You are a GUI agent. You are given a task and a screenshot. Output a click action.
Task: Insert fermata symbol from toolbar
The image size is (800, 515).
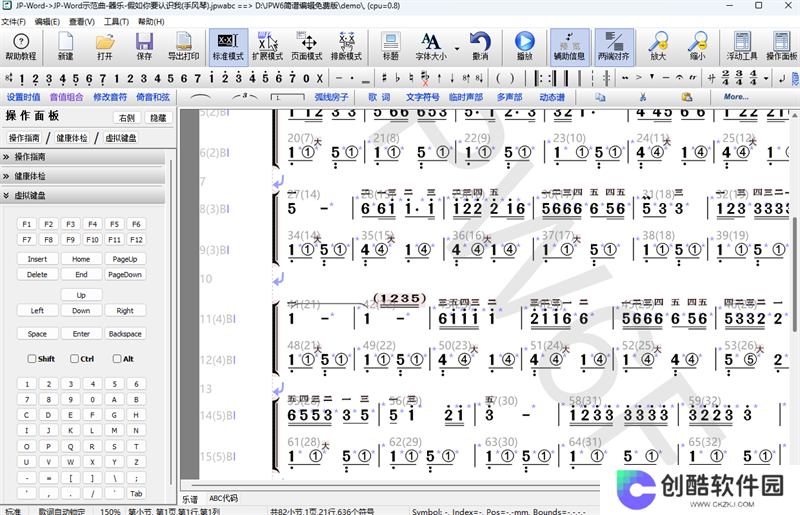tap(679, 79)
